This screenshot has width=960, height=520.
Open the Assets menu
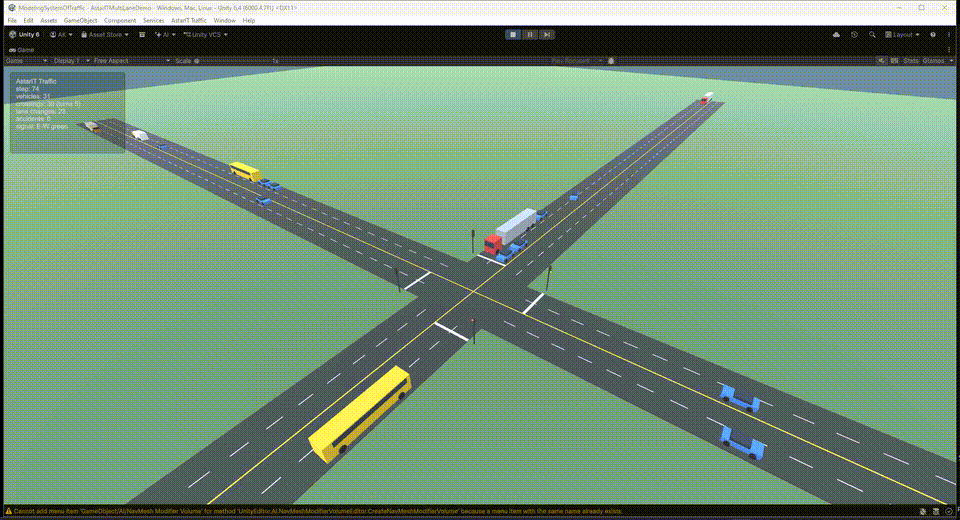coord(48,20)
